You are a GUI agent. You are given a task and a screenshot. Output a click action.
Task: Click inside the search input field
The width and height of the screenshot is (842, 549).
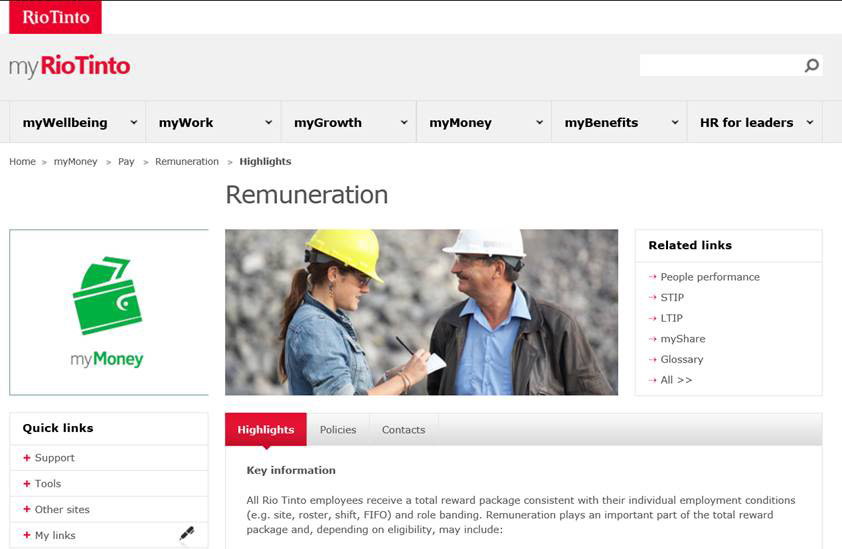tap(721, 66)
